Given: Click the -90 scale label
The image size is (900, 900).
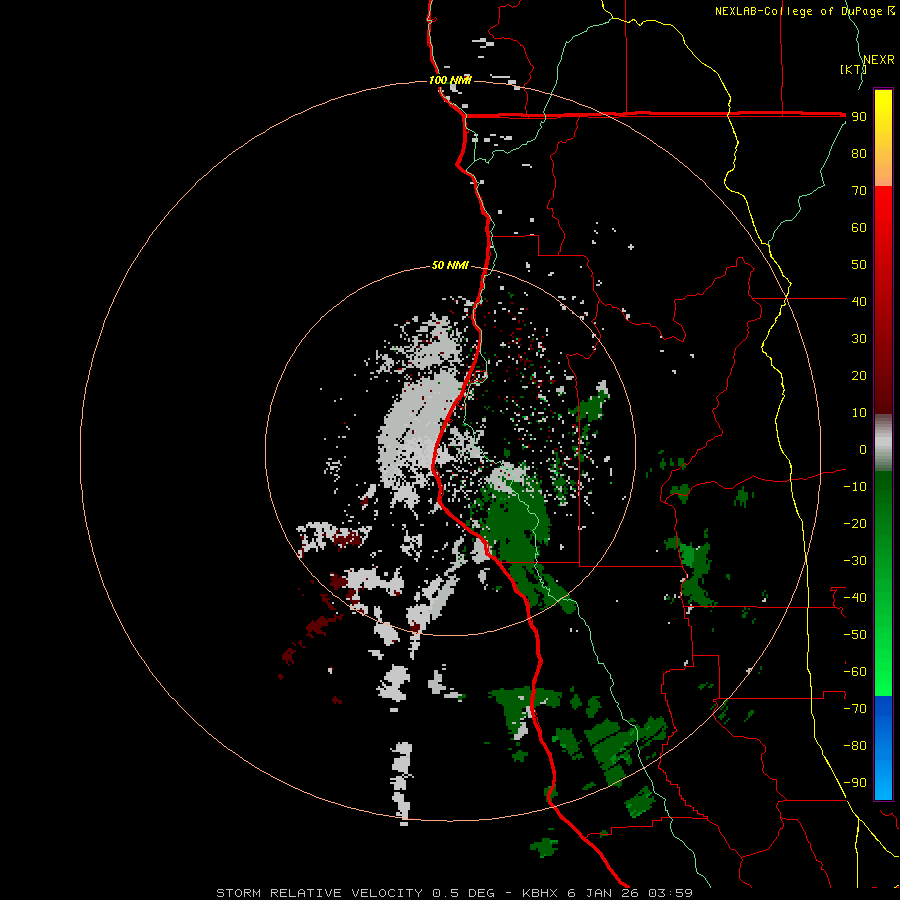Looking at the screenshot, I should coord(855,782).
